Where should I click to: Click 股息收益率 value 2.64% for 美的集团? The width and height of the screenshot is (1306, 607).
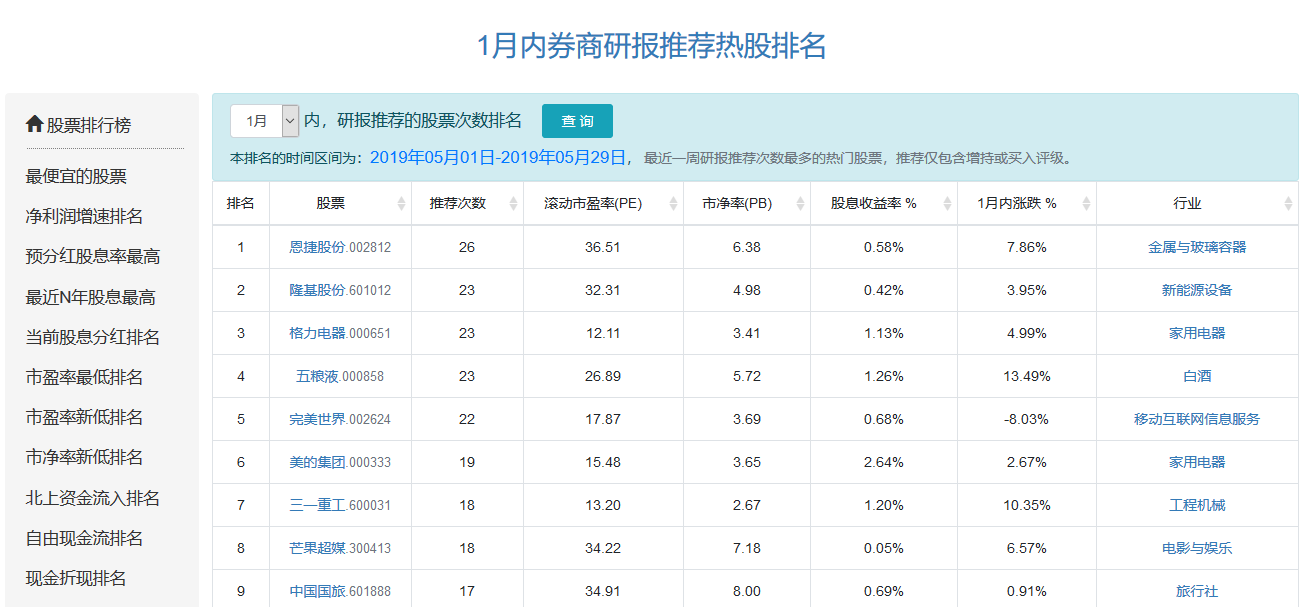[x=884, y=462]
